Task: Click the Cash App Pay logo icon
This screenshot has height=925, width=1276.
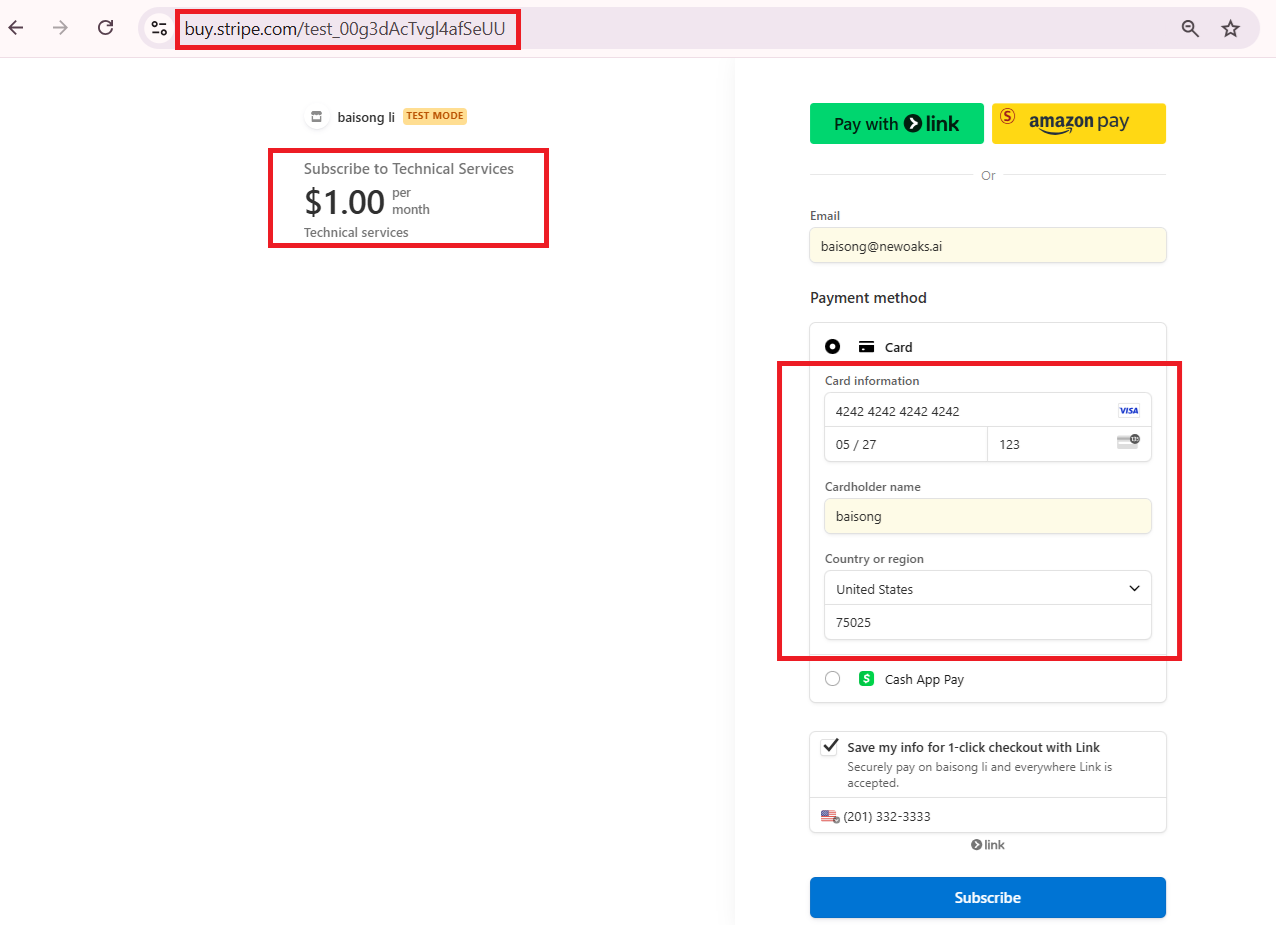Action: click(x=867, y=679)
